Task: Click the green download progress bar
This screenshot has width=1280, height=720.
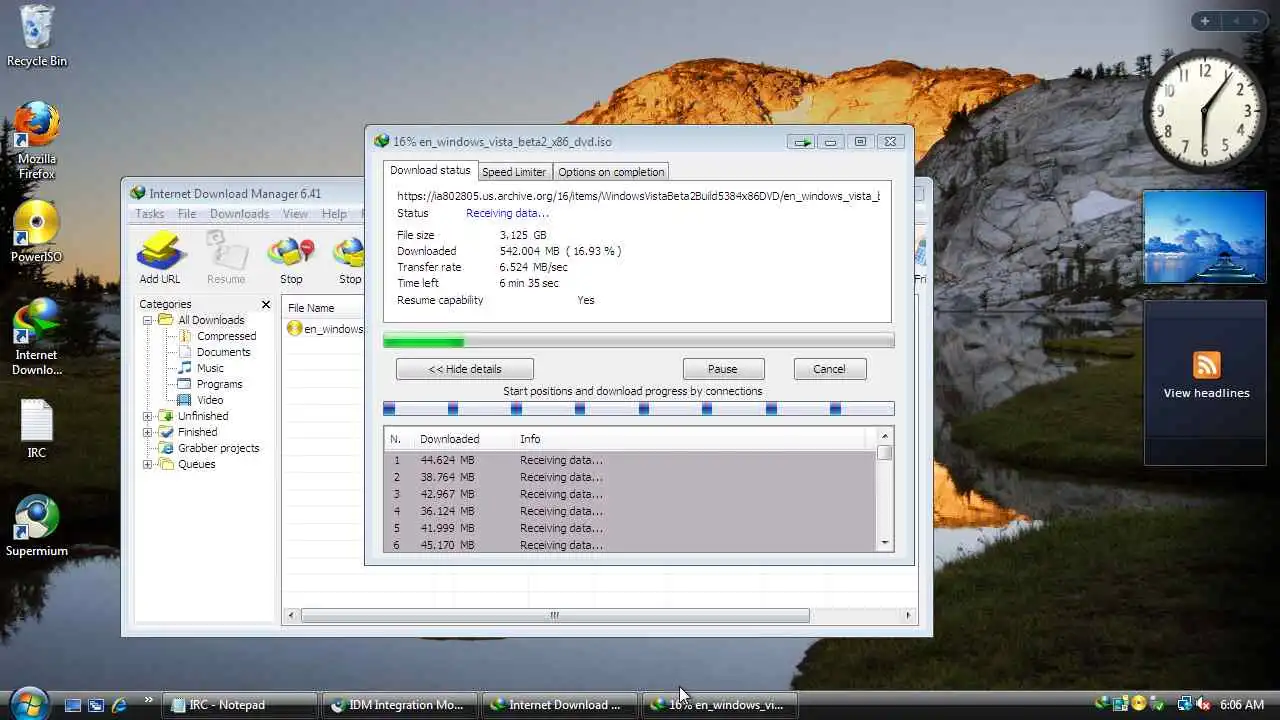Action: click(x=638, y=341)
